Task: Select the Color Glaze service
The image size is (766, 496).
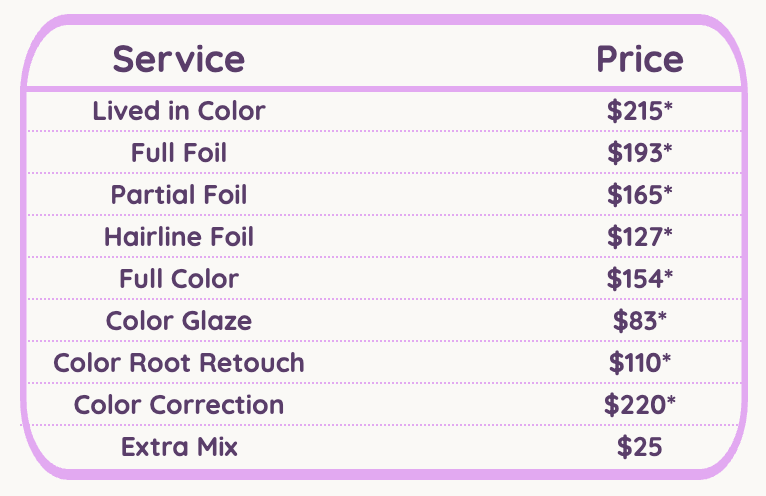Action: pos(179,321)
